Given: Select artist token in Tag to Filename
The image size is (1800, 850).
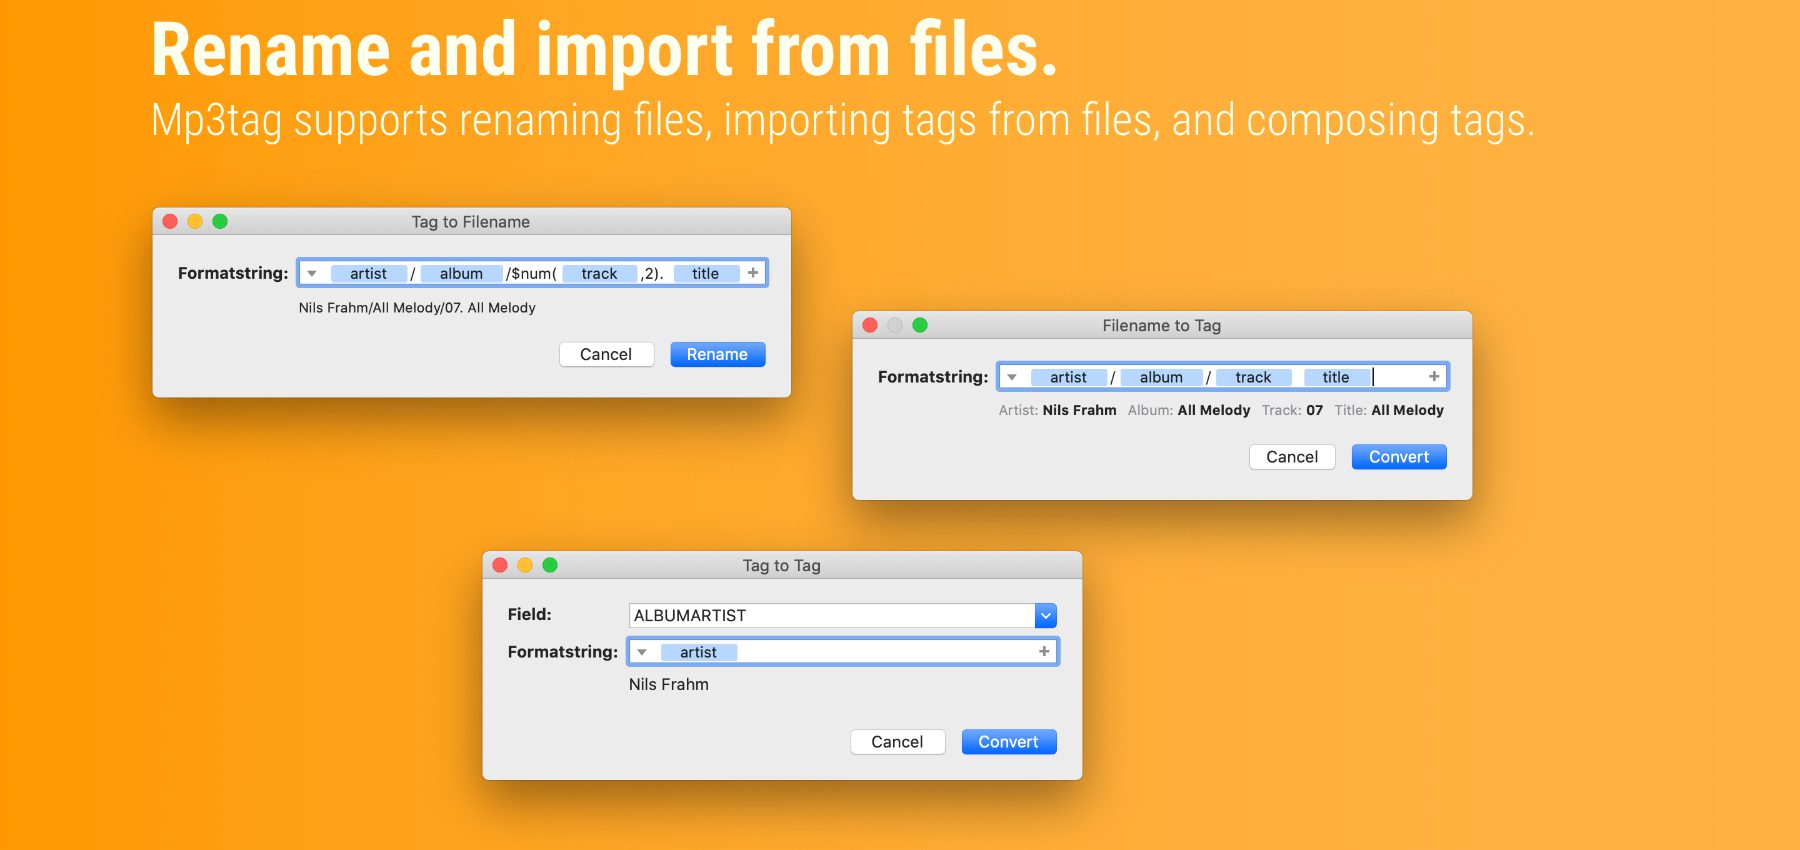Looking at the screenshot, I should click(x=368, y=273).
